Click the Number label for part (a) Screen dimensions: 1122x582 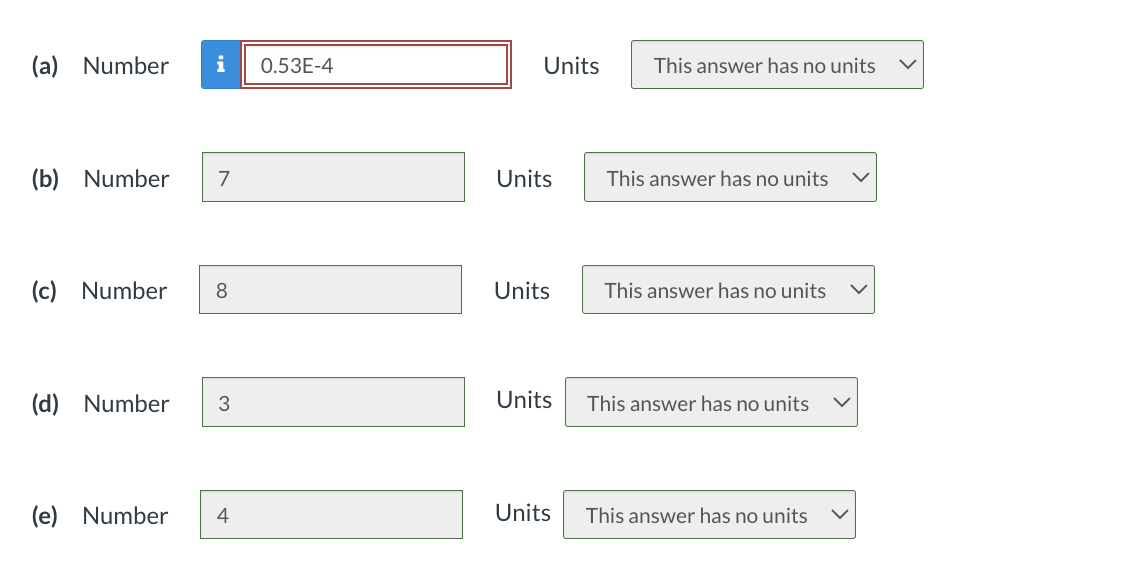click(126, 66)
